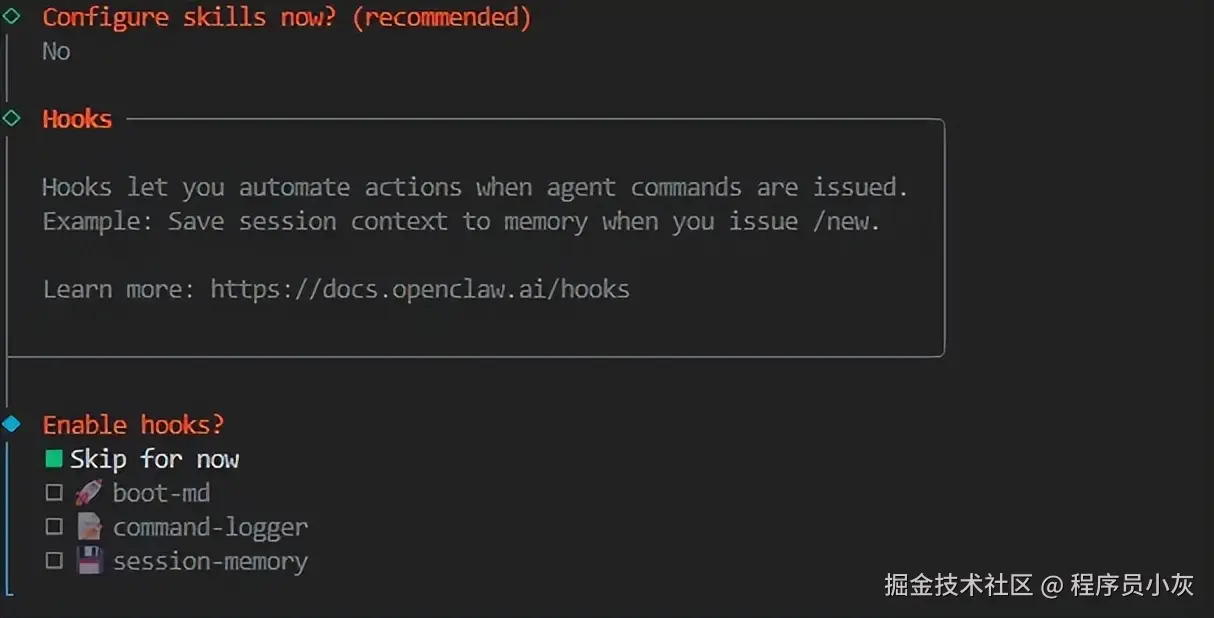Screen dimensions: 1214x618
Task: Click the floppy disk icon beside session-memory
Action: (x=89, y=561)
